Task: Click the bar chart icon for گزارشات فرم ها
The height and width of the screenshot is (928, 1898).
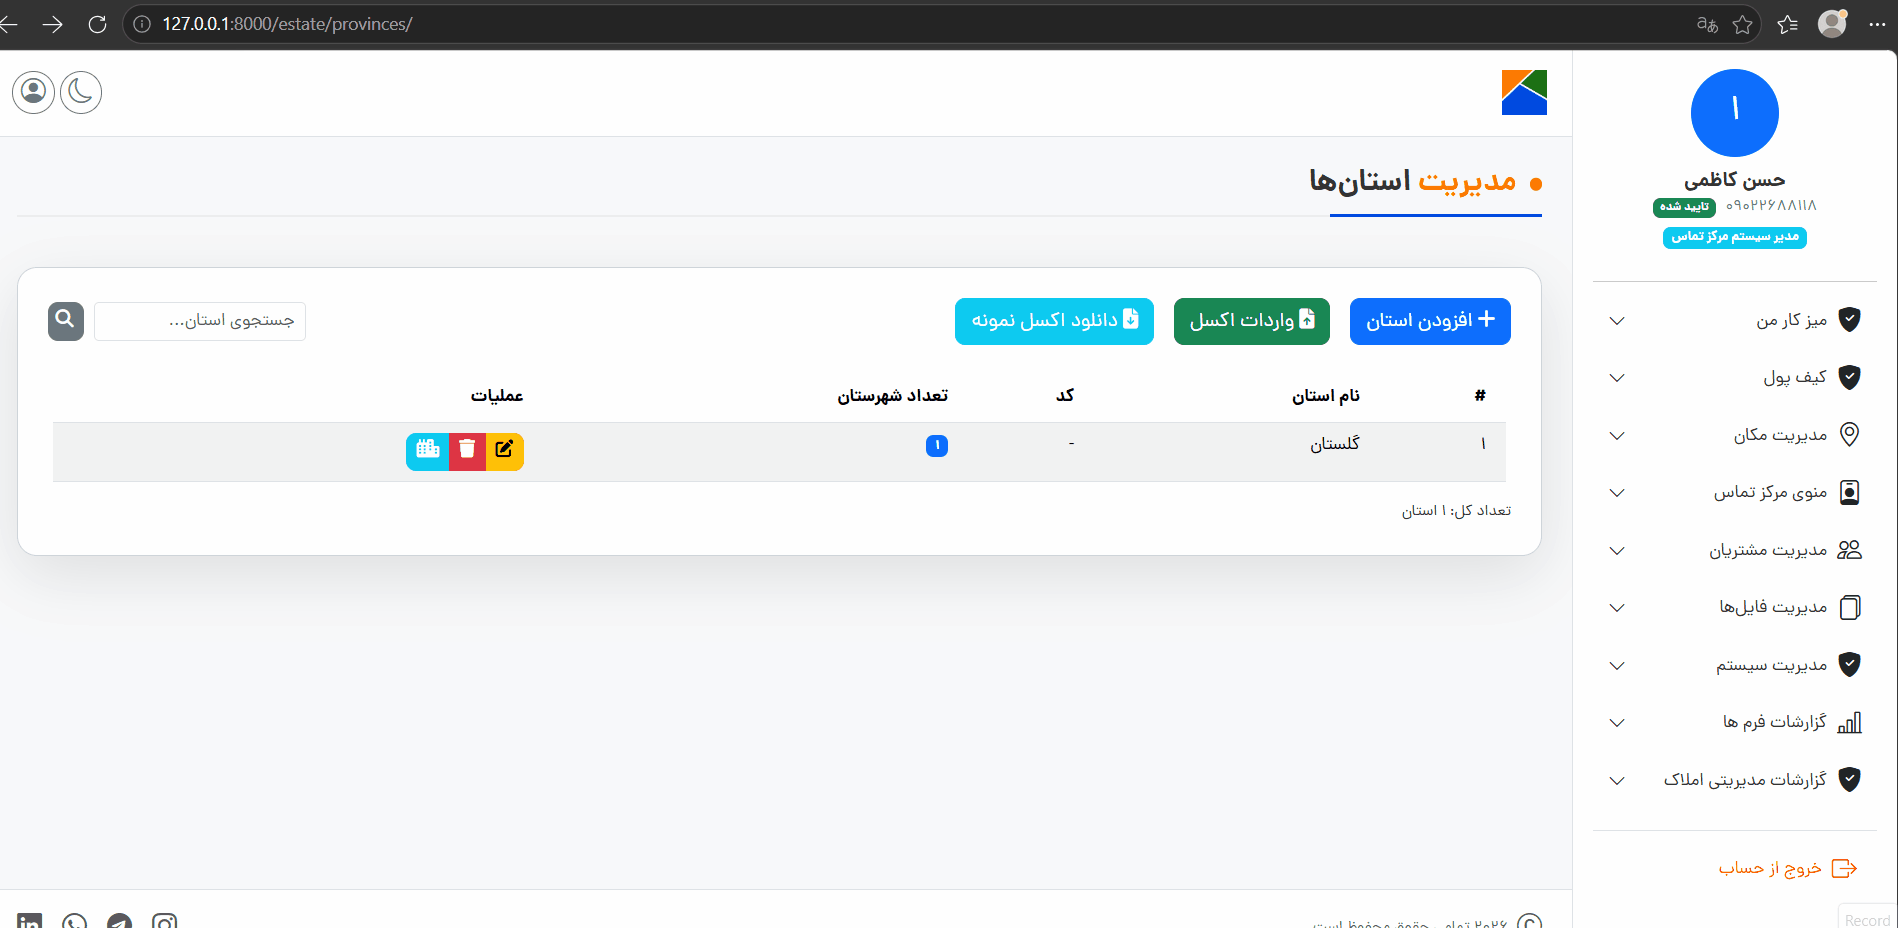Action: (1850, 722)
